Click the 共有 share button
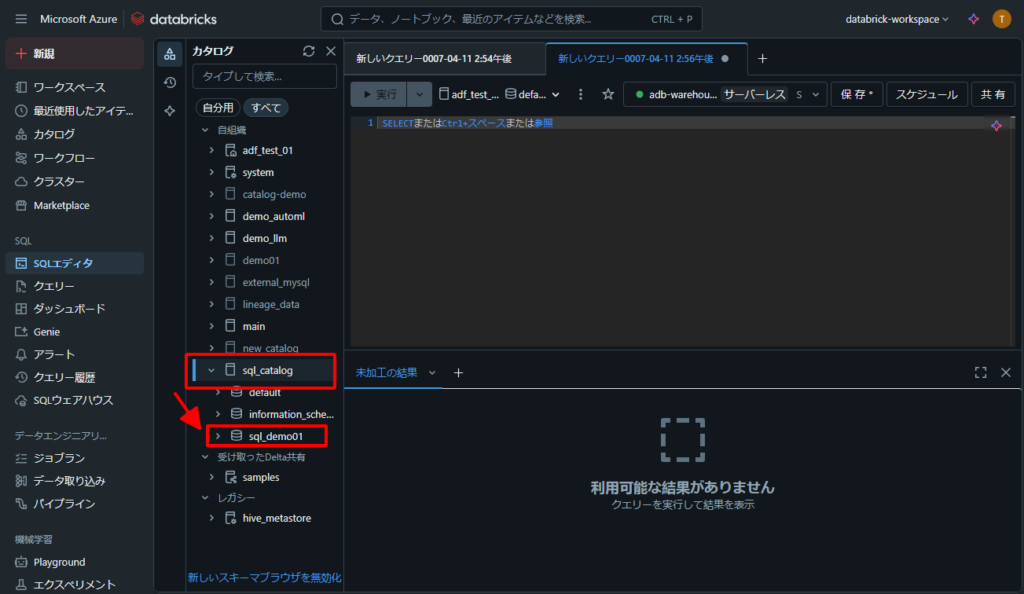The image size is (1024, 594). click(x=993, y=95)
